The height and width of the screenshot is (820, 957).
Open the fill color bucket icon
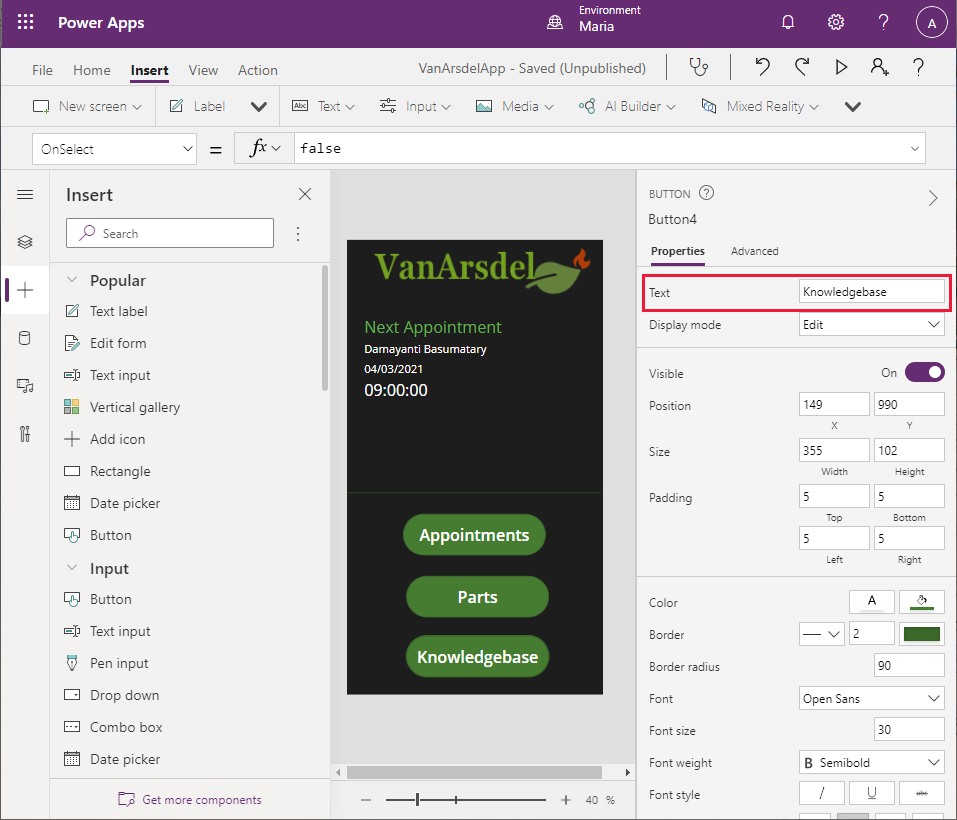pyautogui.click(x=922, y=602)
